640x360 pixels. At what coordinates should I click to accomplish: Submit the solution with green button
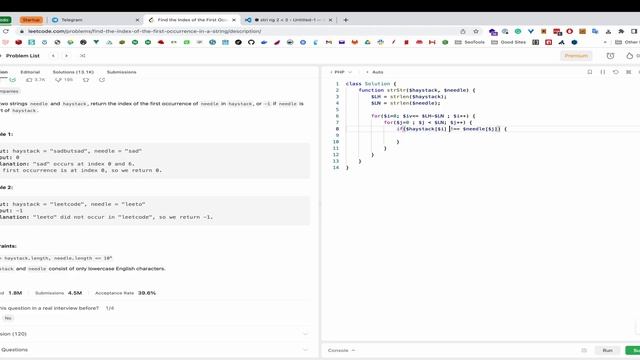pyautogui.click(x=633, y=350)
